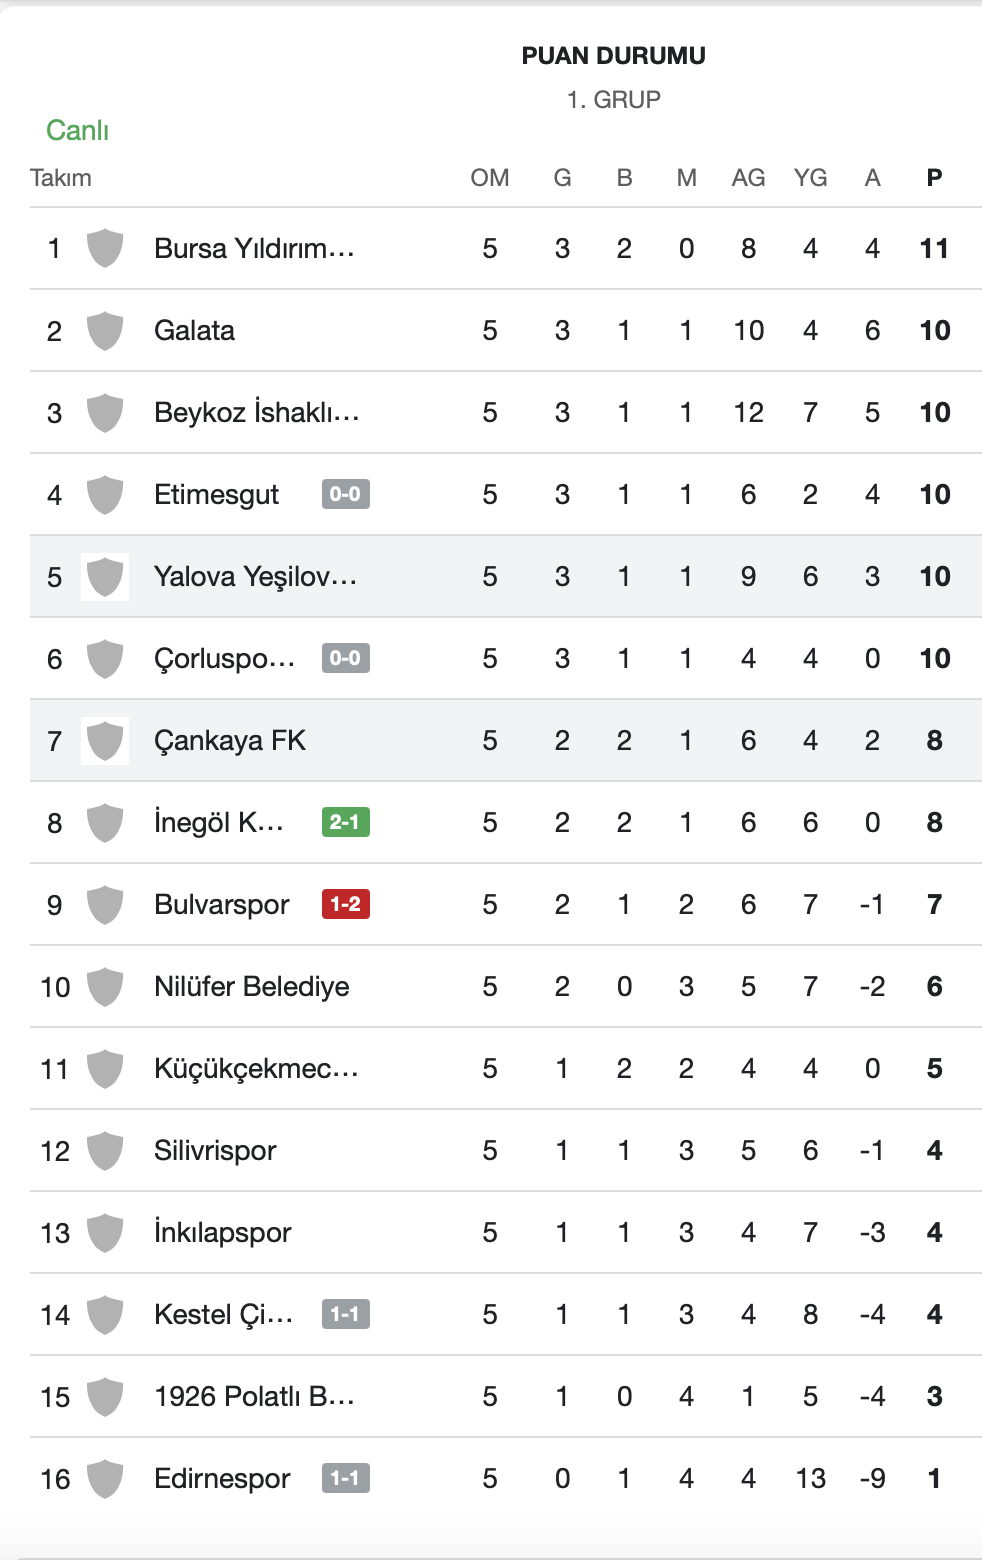Screen dimensions: 982x1560
Task: Click the Çankaya FK shield icon
Action: coord(105,740)
